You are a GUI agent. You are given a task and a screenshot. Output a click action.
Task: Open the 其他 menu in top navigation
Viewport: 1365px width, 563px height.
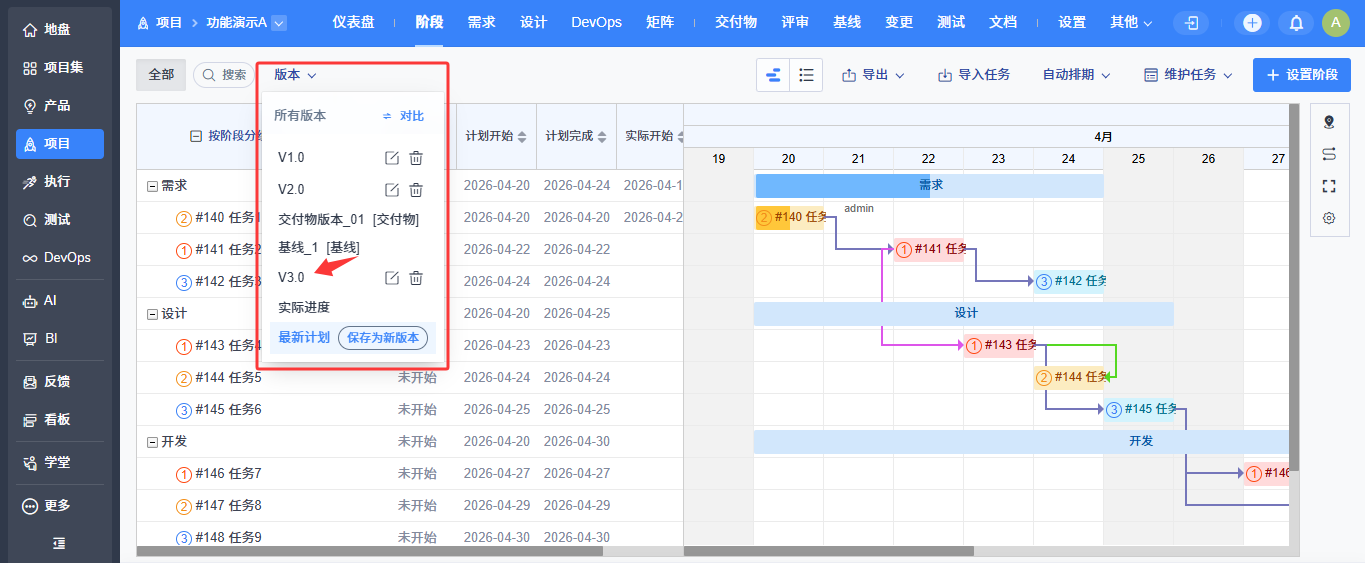1131,23
